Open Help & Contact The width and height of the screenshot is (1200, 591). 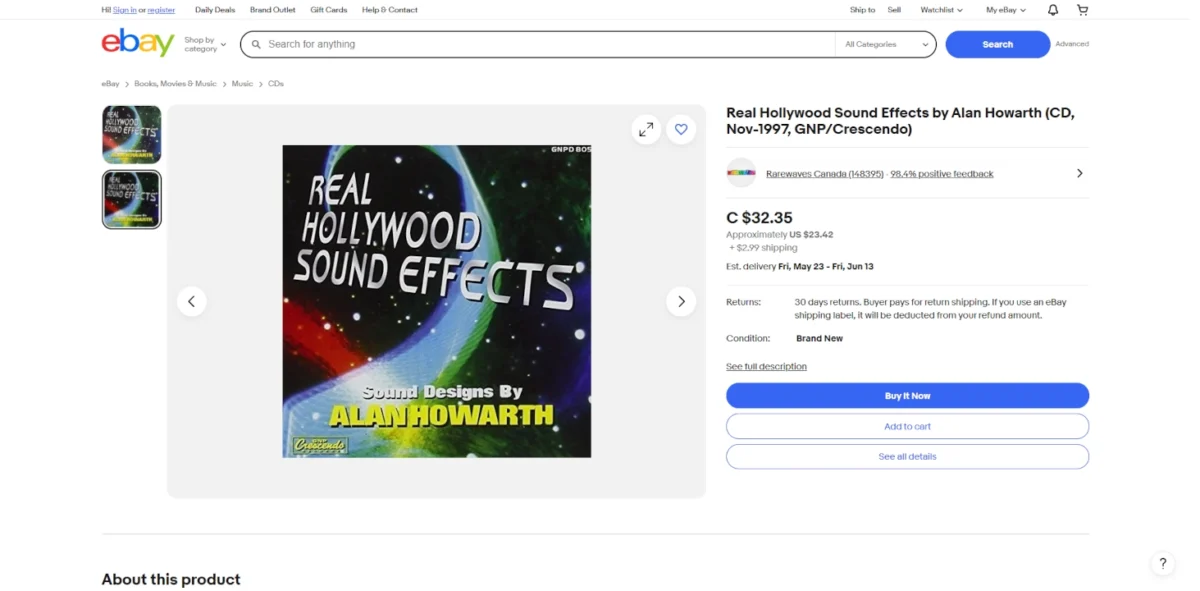click(x=390, y=10)
